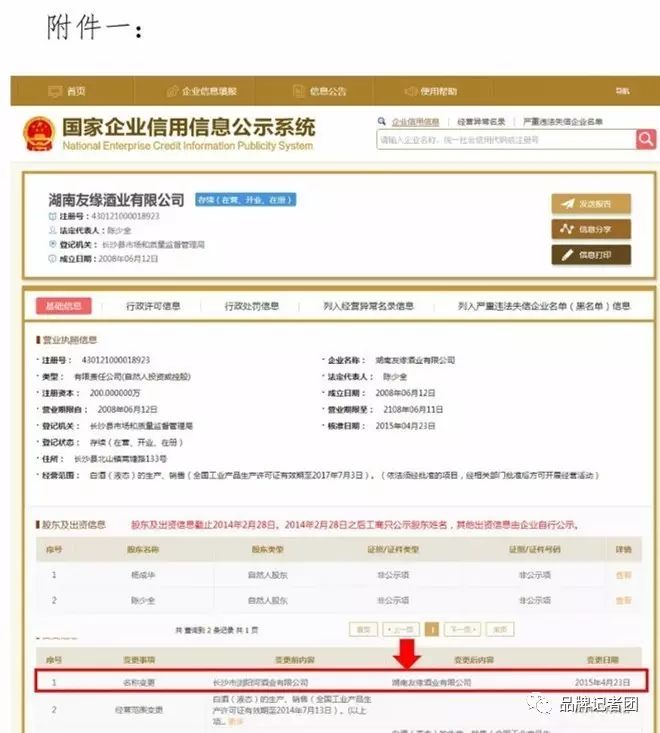Open details link for shareholder row 1
This screenshot has height=733, width=660.
tap(624, 575)
